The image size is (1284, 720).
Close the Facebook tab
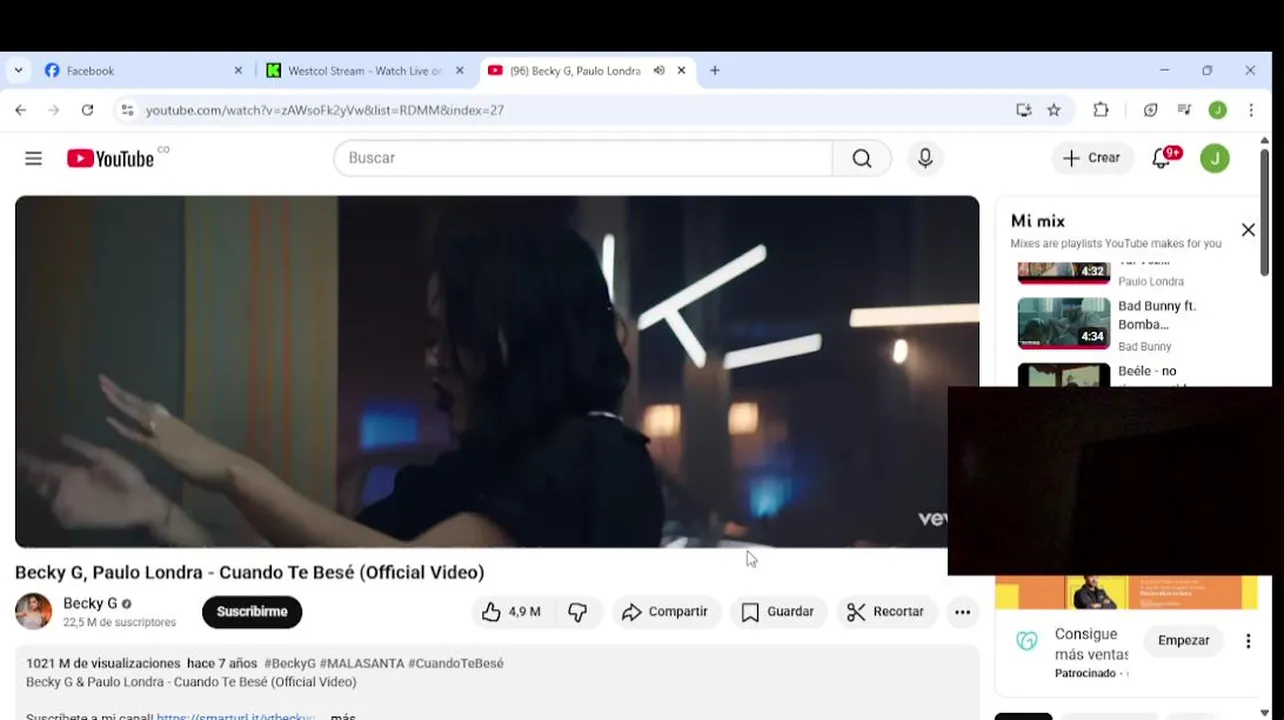click(x=238, y=71)
